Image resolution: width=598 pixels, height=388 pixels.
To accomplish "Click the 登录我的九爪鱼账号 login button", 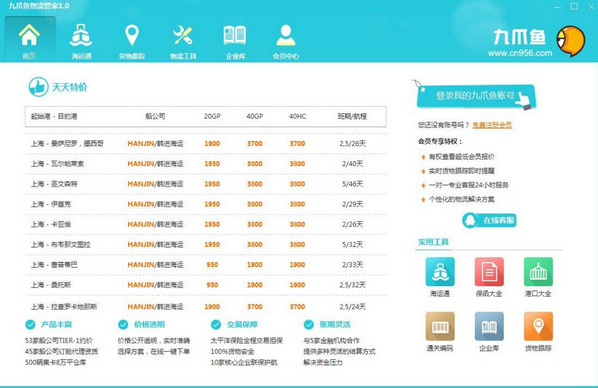I will pos(476,96).
